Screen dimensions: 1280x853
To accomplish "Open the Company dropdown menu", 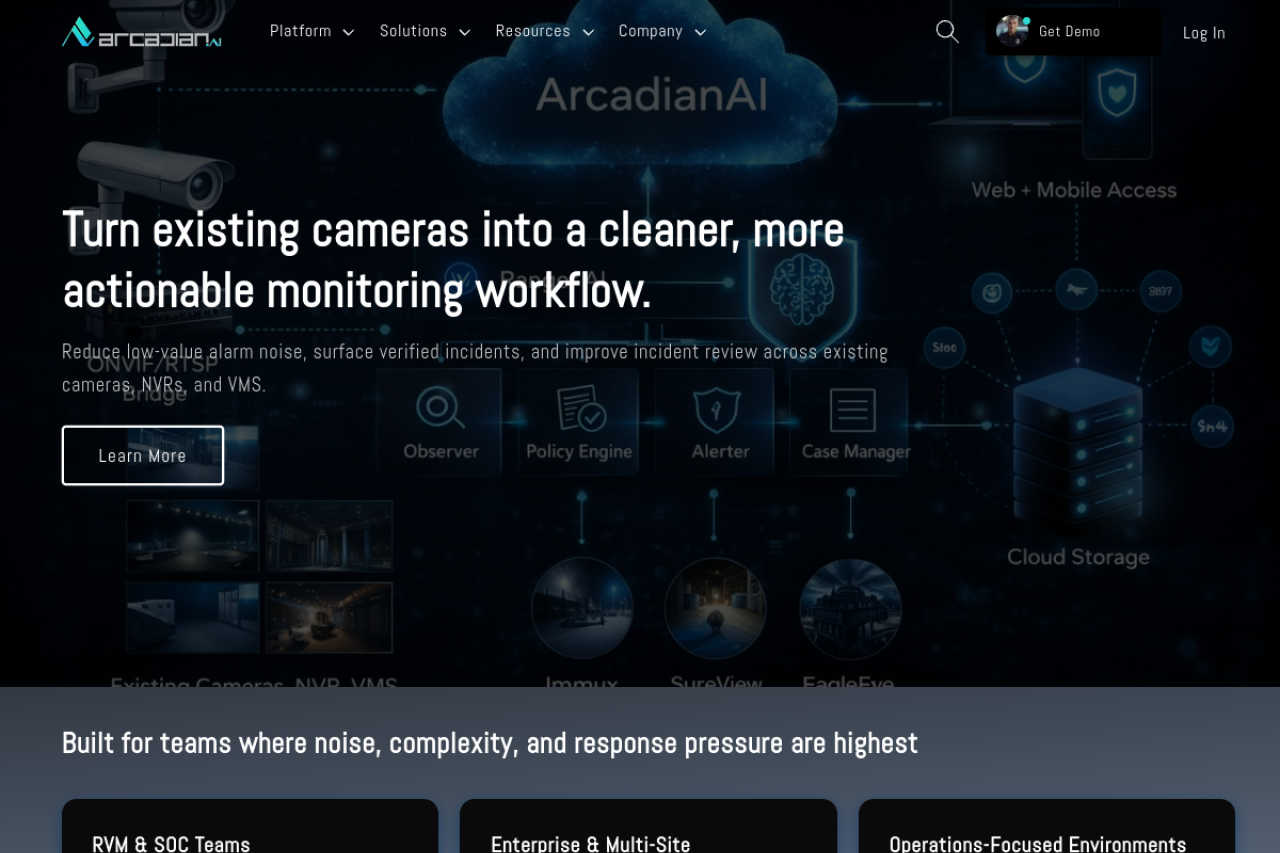I will click(663, 32).
